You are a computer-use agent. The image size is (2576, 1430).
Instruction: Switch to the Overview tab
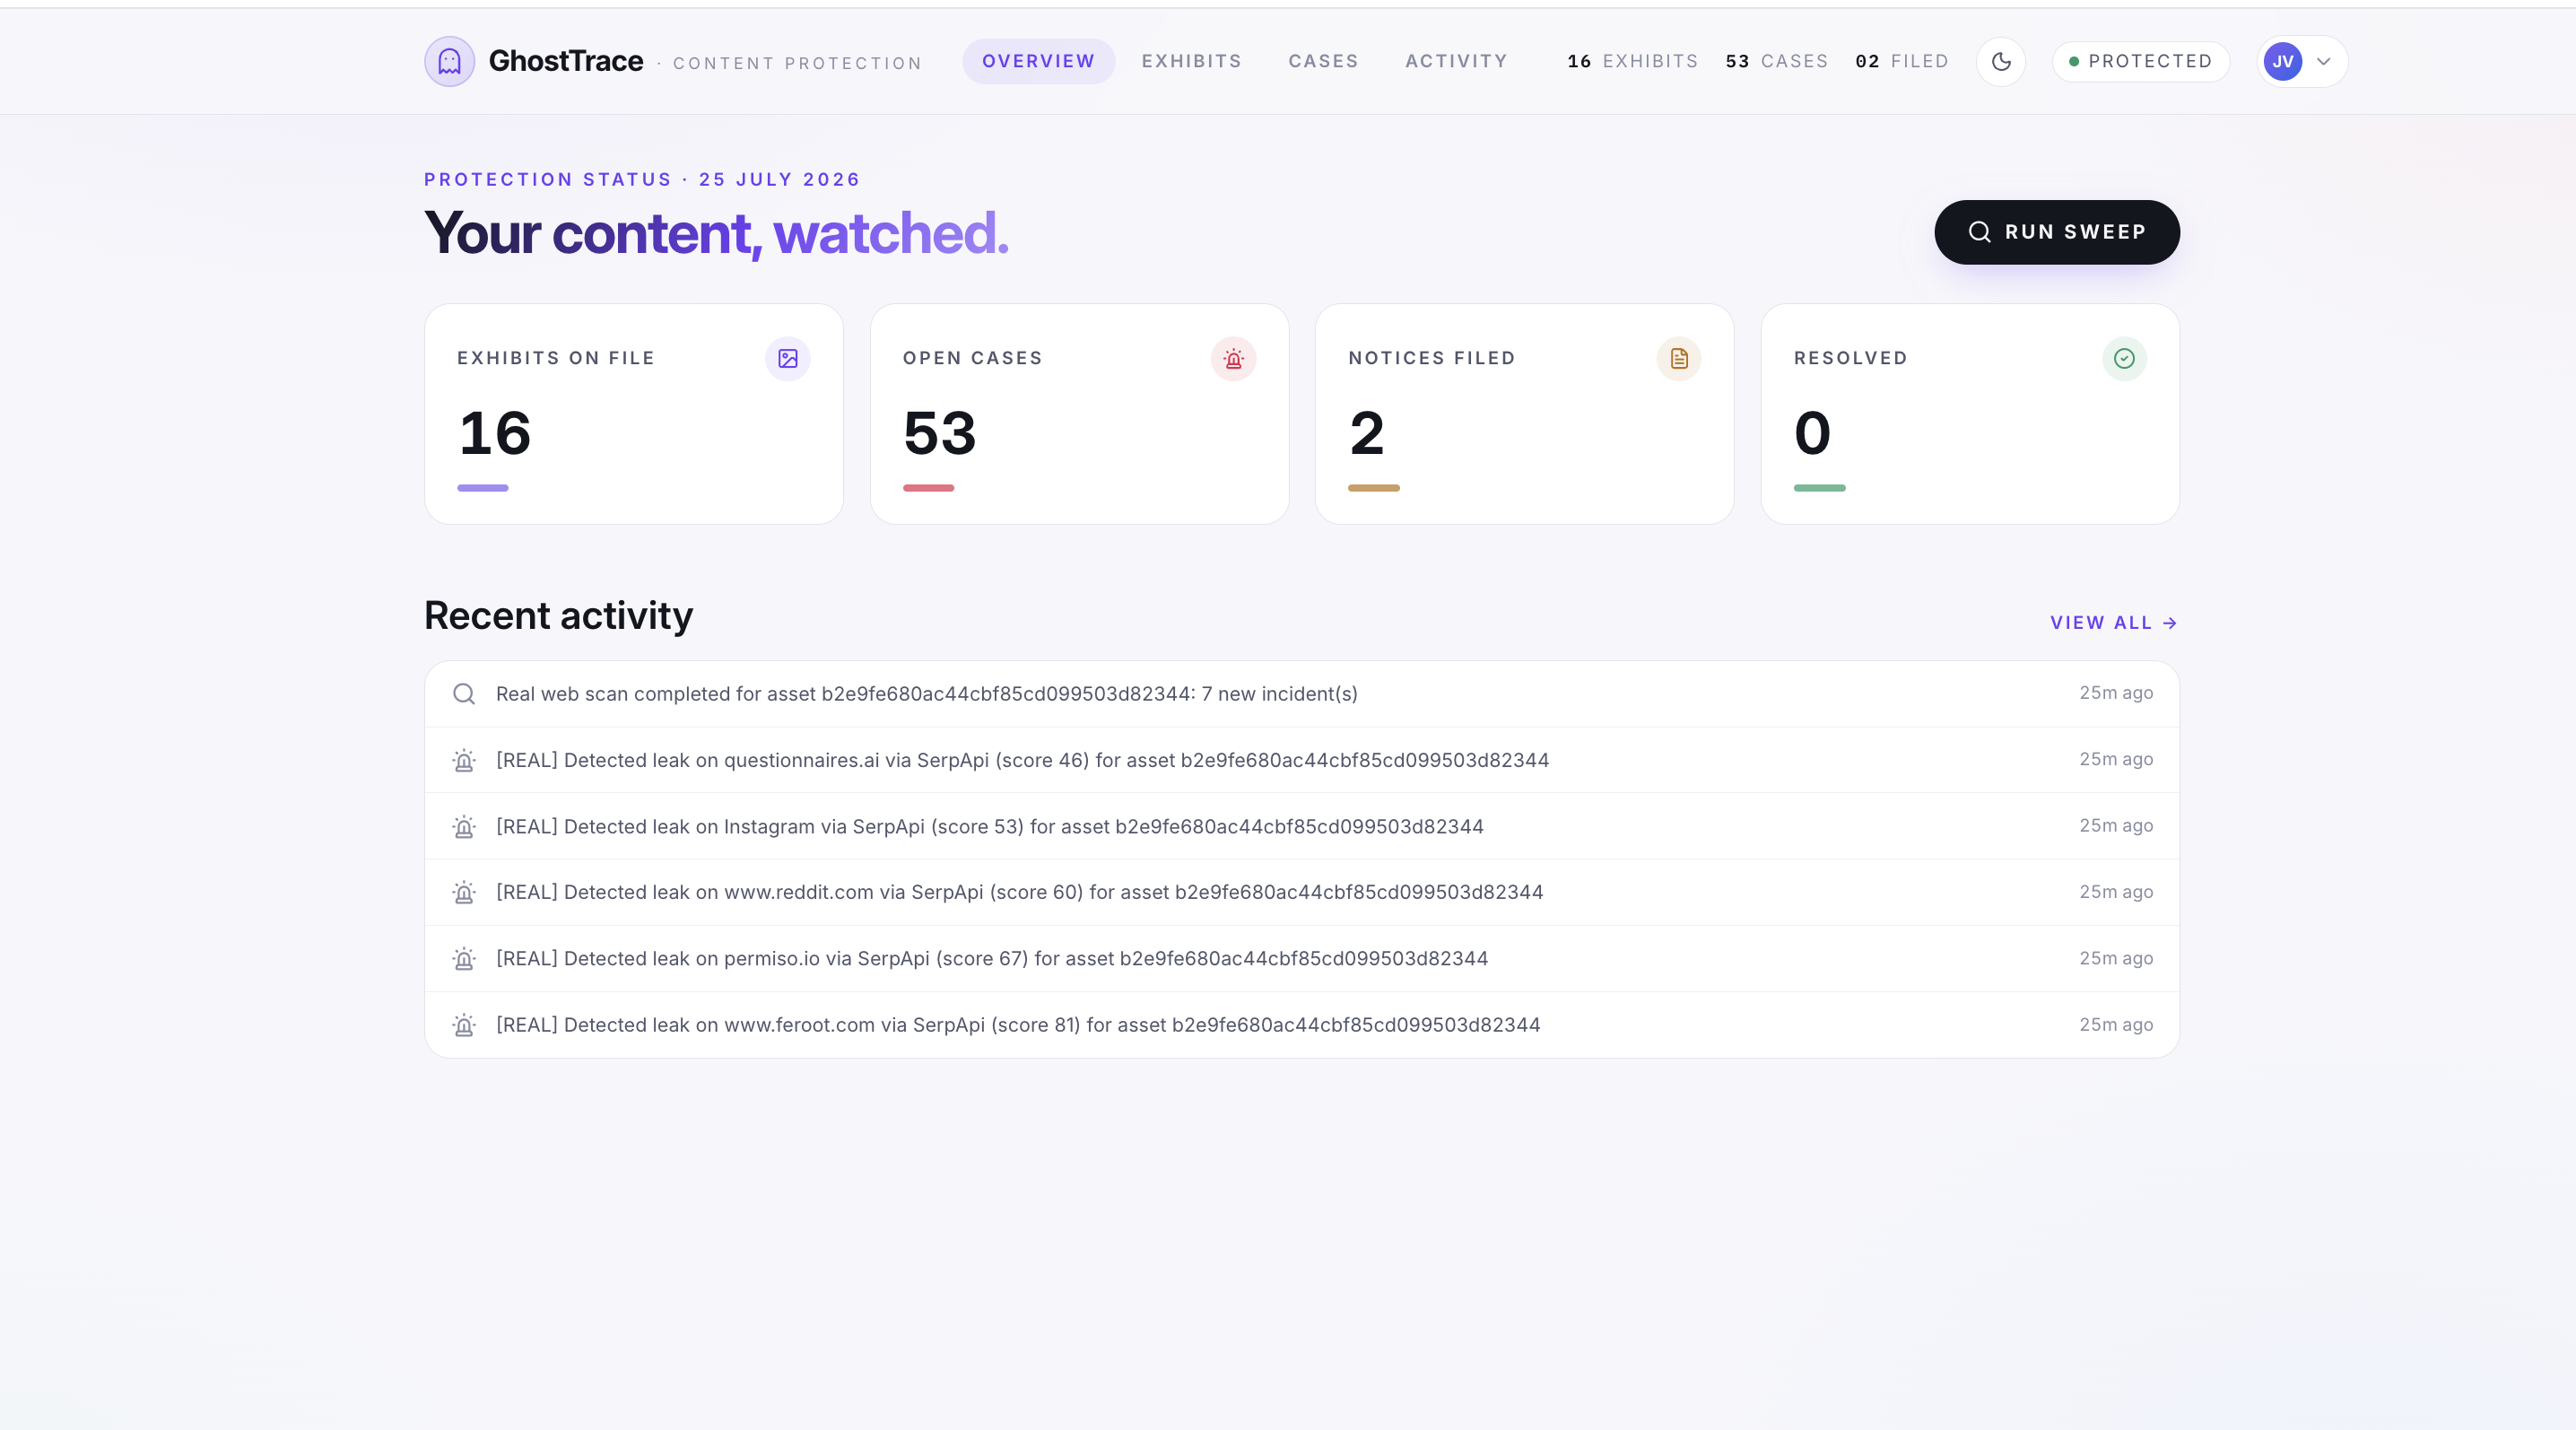point(1038,61)
